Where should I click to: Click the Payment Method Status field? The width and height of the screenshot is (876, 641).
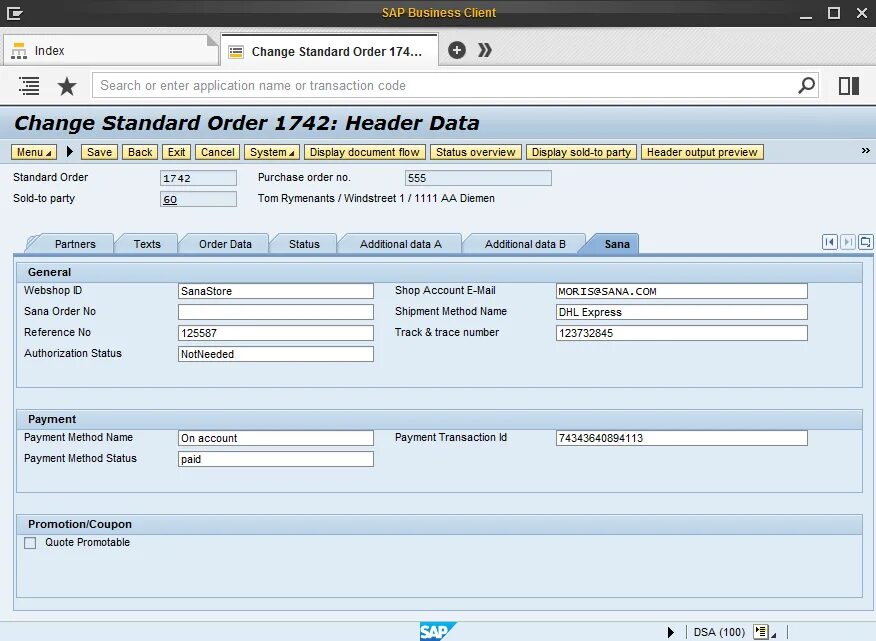point(276,459)
